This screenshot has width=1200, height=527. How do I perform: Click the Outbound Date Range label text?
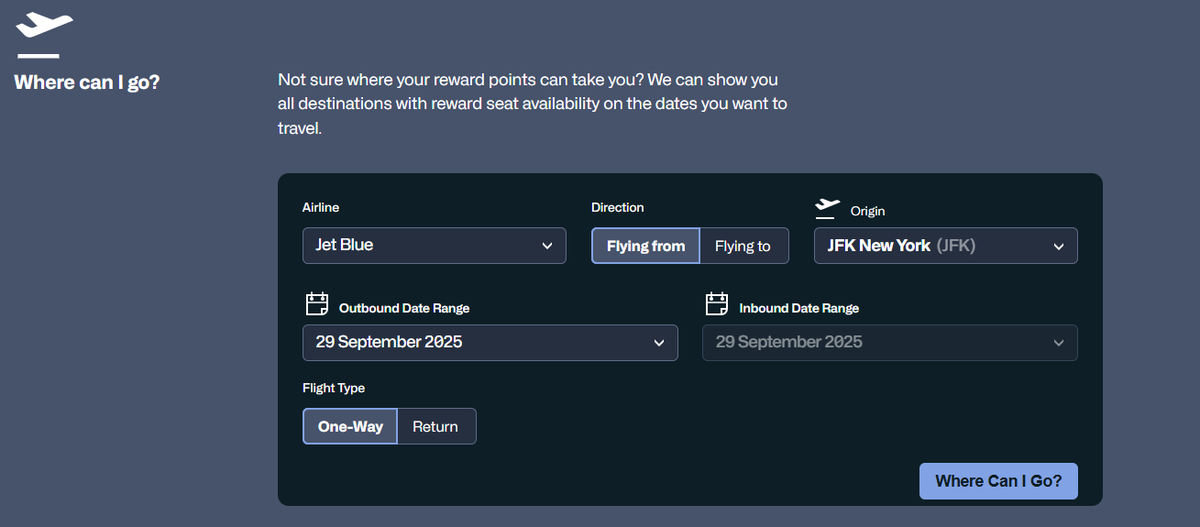404,308
